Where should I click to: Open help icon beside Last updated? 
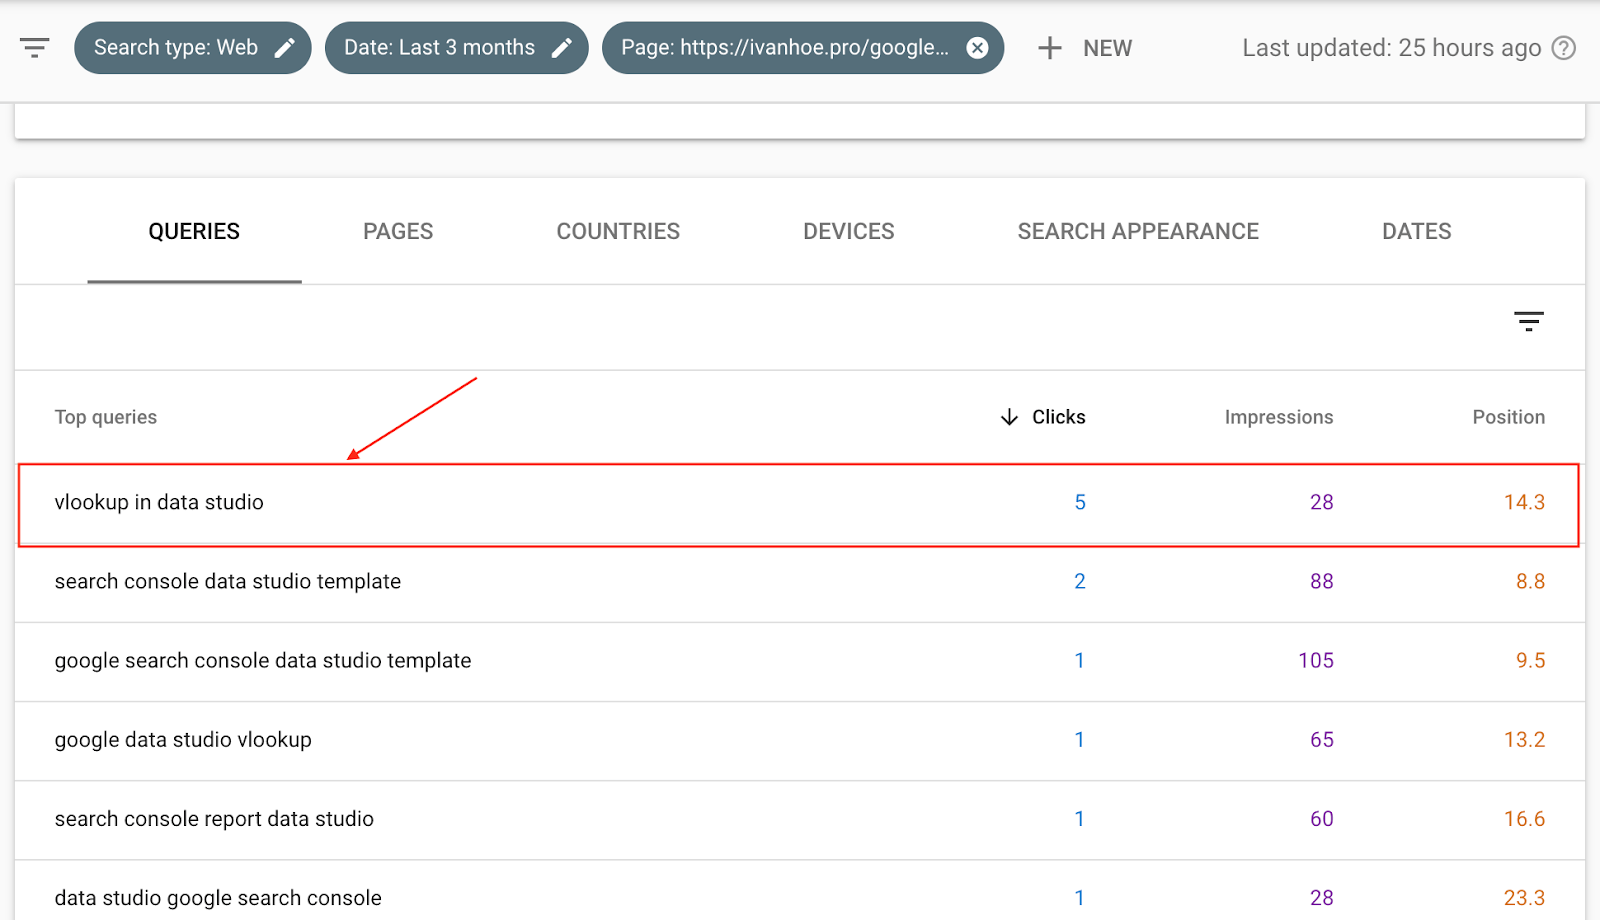pos(1563,48)
